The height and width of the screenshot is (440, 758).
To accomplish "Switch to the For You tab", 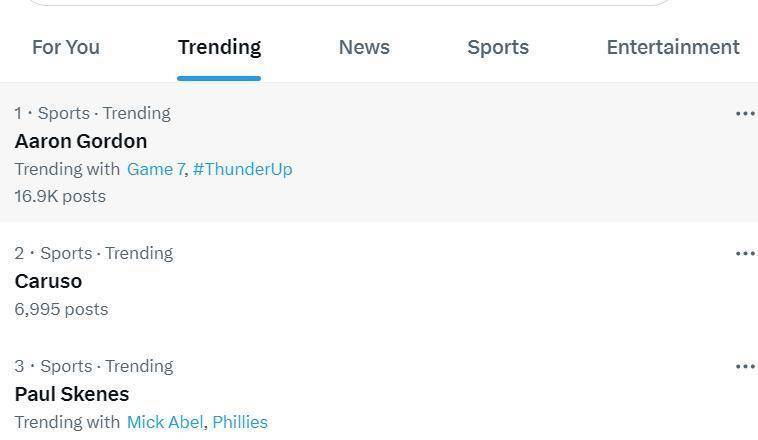I will 66,47.
